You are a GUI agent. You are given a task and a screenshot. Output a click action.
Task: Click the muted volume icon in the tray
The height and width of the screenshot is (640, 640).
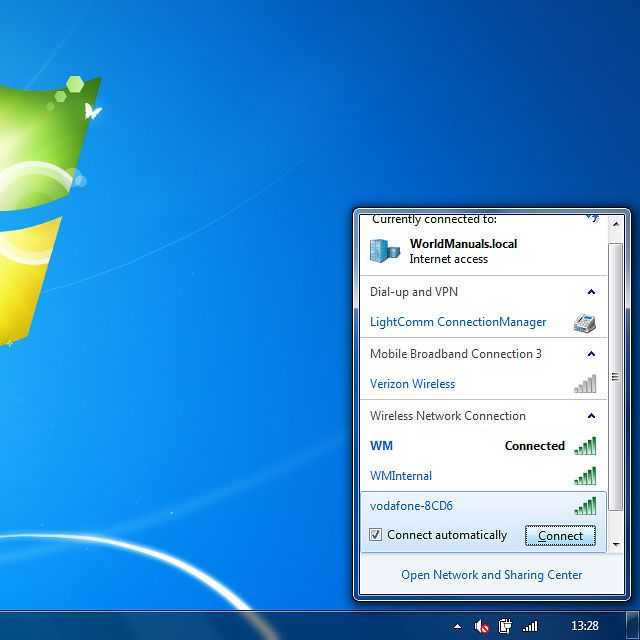pos(482,626)
